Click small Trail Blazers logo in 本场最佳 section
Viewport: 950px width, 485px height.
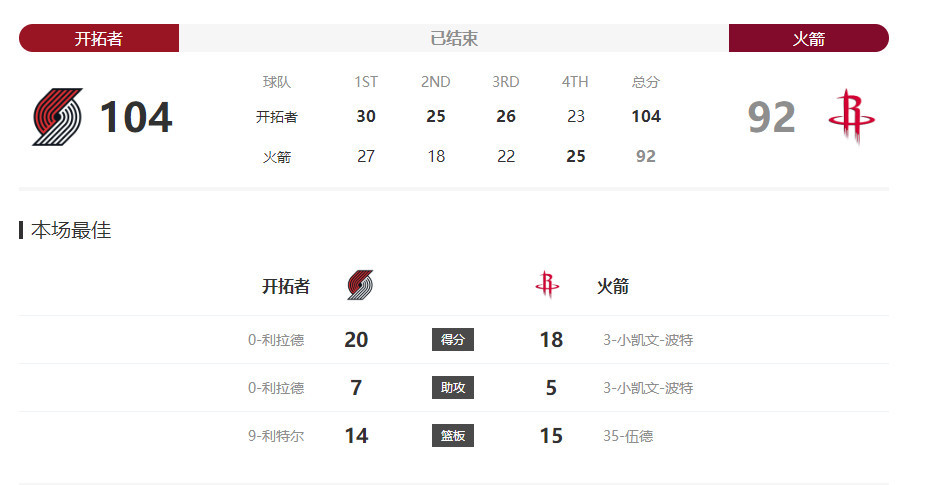click(x=360, y=285)
